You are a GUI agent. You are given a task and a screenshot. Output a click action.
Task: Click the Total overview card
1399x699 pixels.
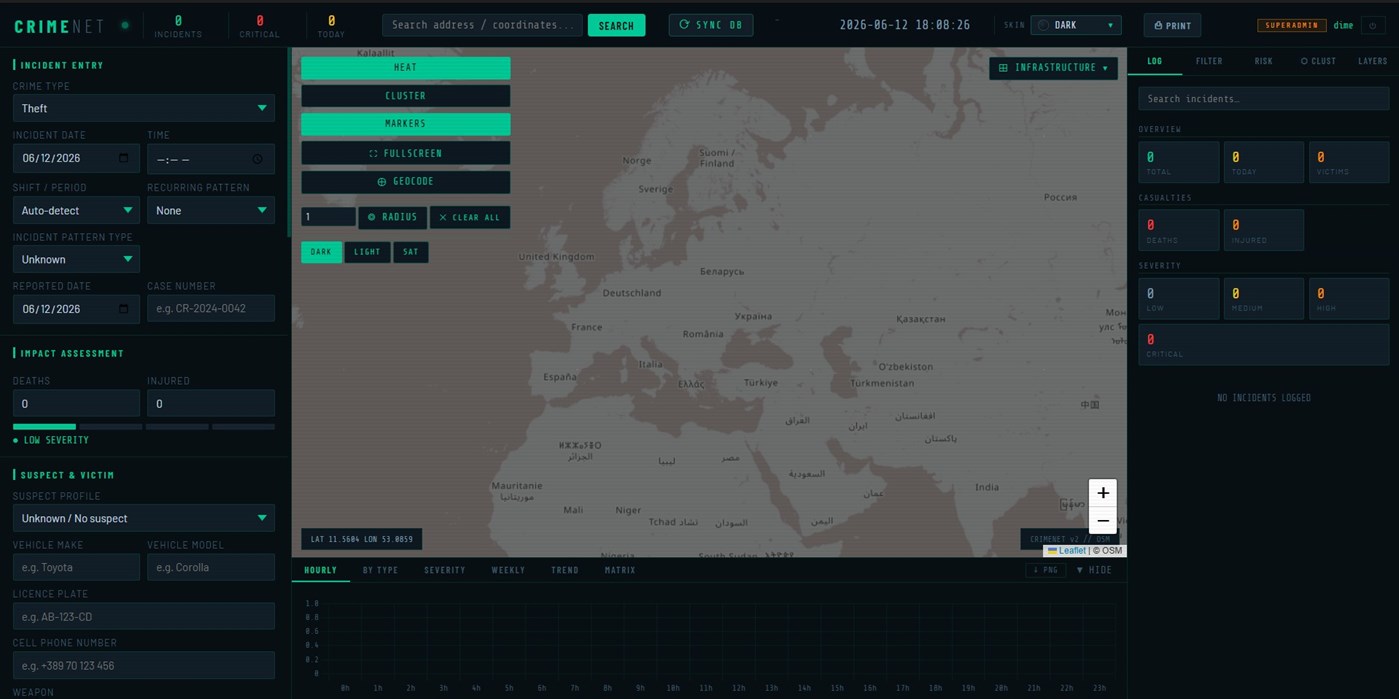click(1178, 162)
